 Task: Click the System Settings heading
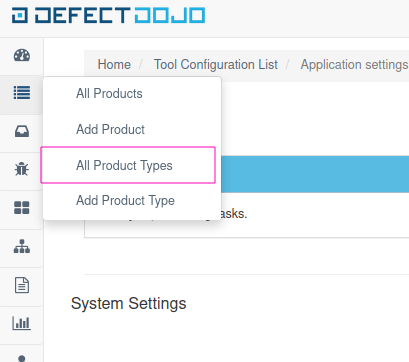click(128, 304)
